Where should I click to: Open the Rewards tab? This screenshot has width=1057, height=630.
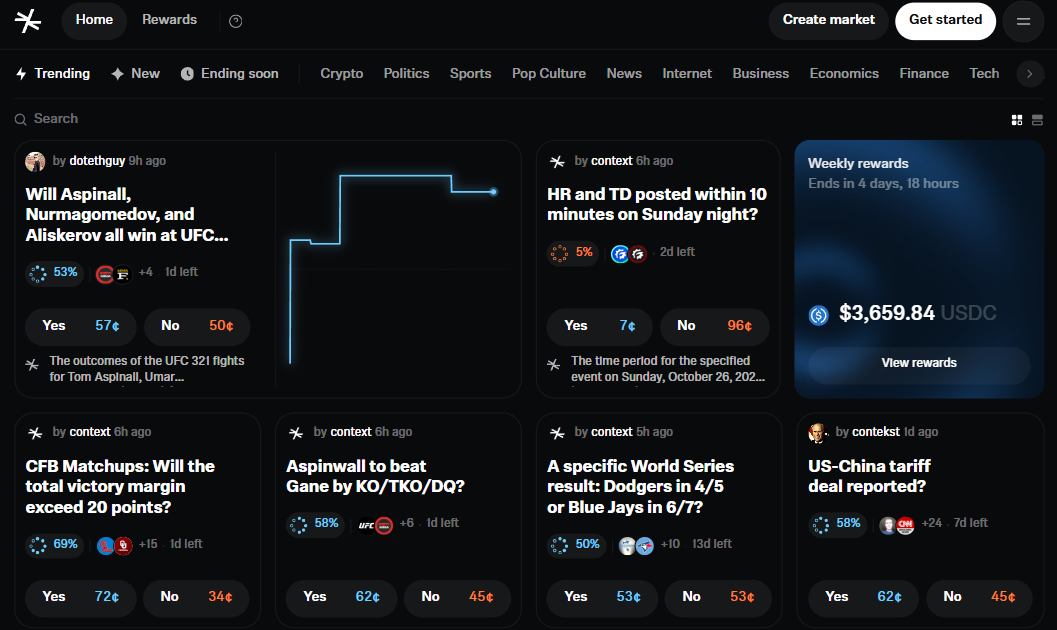click(169, 20)
